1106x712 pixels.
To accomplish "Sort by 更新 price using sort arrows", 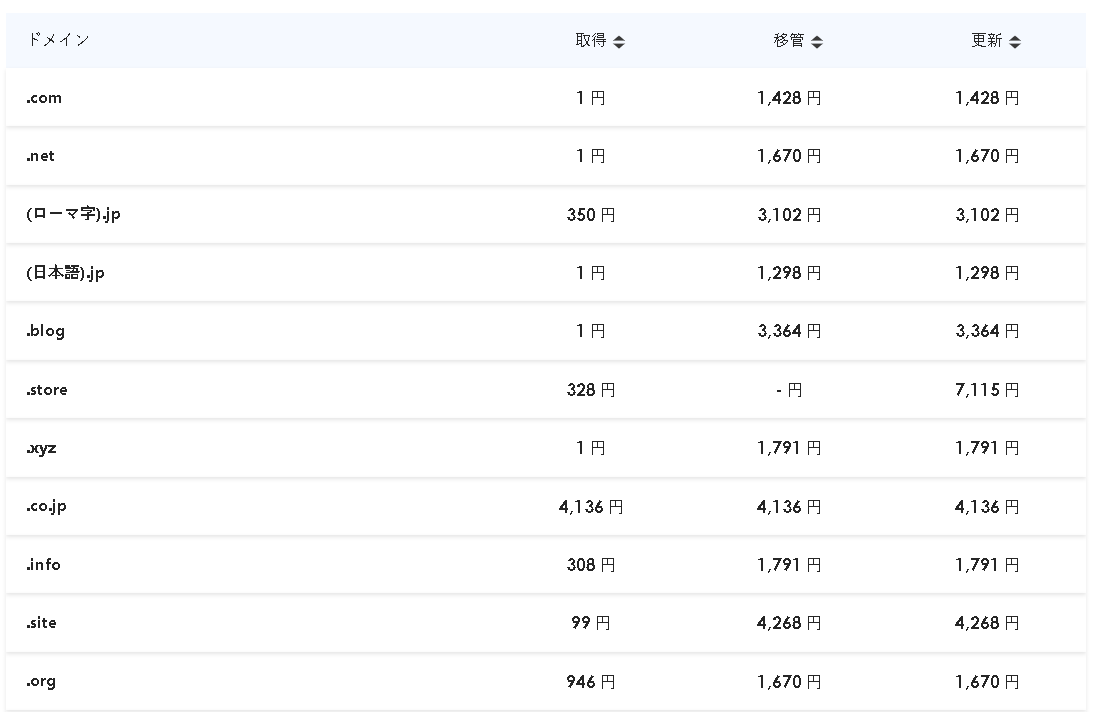I will pos(1015,42).
